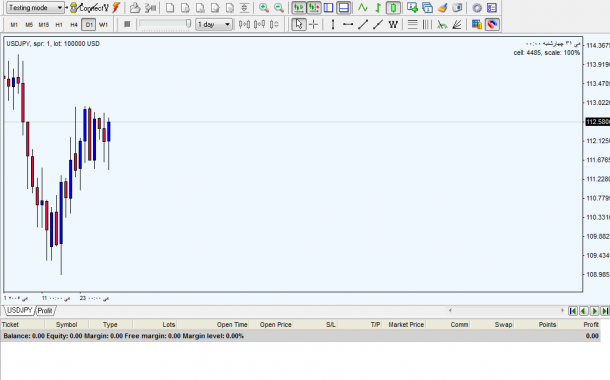Switch to the Profit tab
Screen dimensions: 610x380
45,311
